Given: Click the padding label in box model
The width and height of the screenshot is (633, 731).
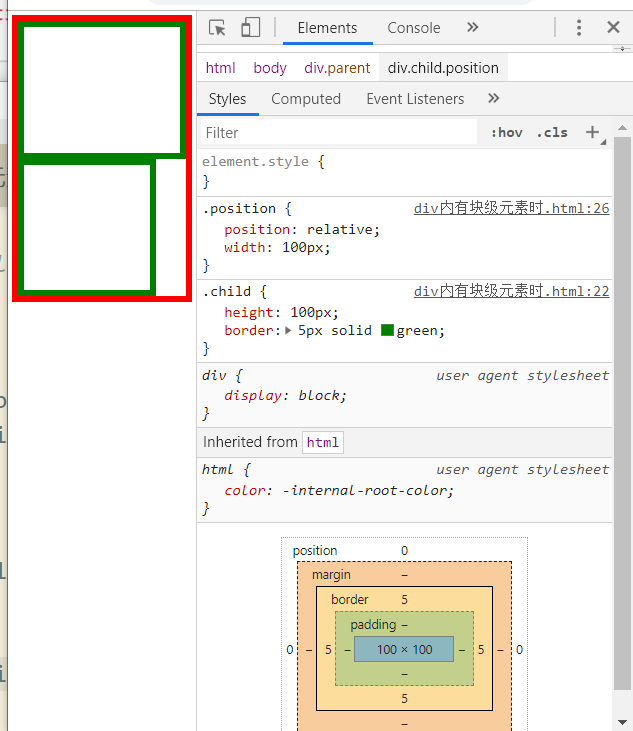Looking at the screenshot, I should pyautogui.click(x=373, y=624).
